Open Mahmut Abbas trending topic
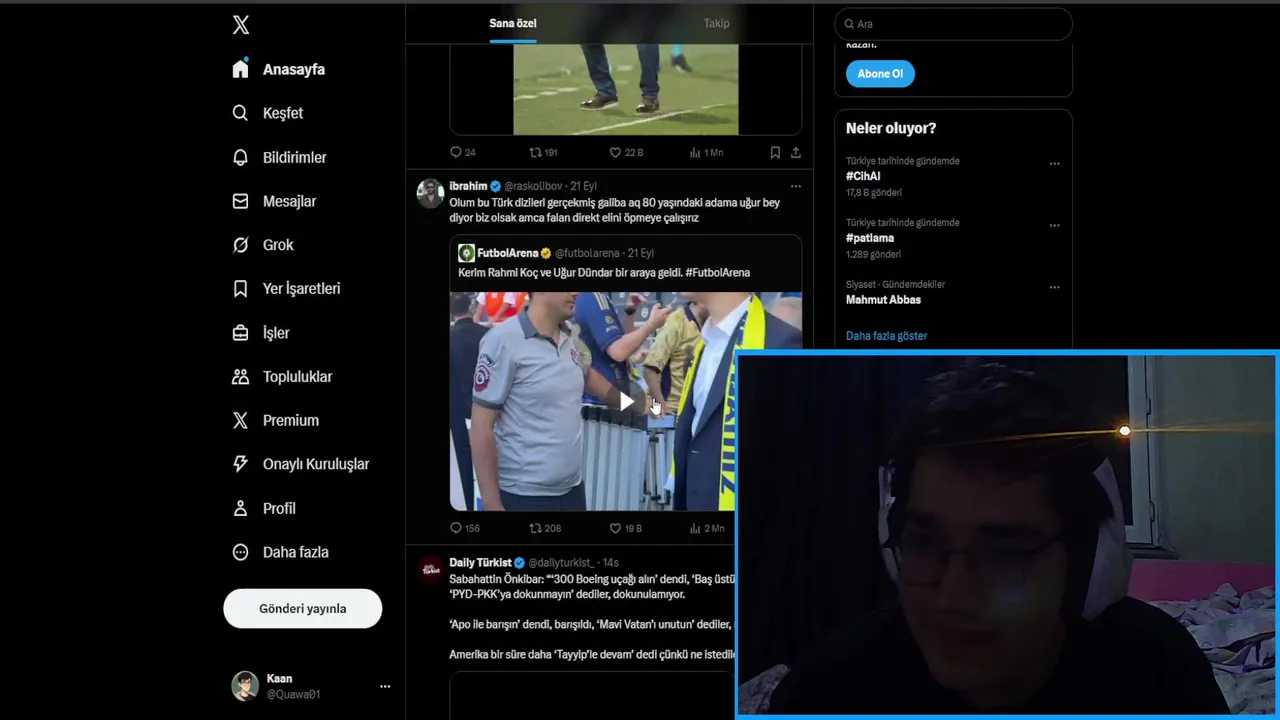This screenshot has height=720, width=1280. (x=883, y=300)
